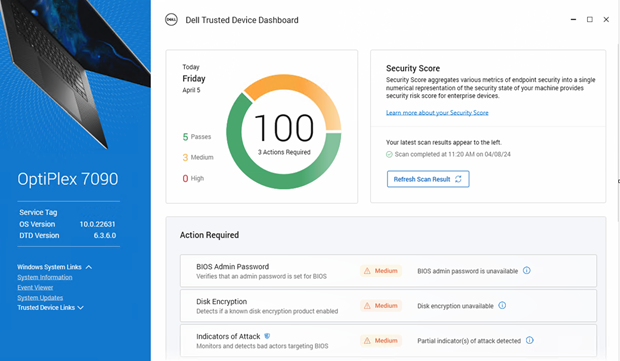Maximize the Dell Trusted Device Dashboard window
This screenshot has height=361, width=620.
point(590,19)
